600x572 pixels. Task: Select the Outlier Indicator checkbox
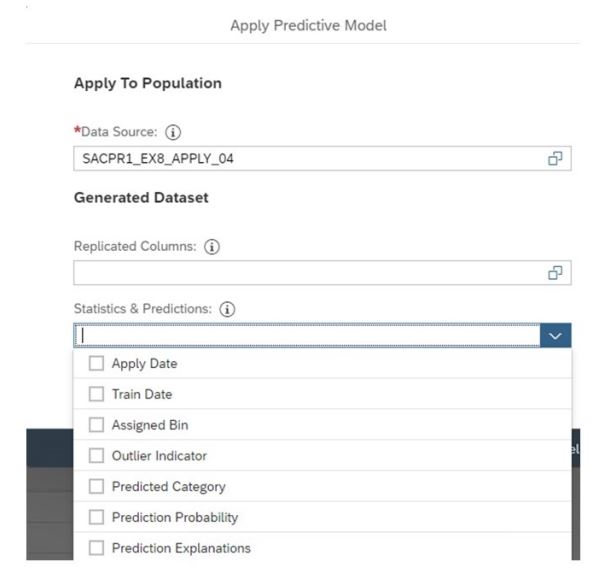[x=96, y=456]
